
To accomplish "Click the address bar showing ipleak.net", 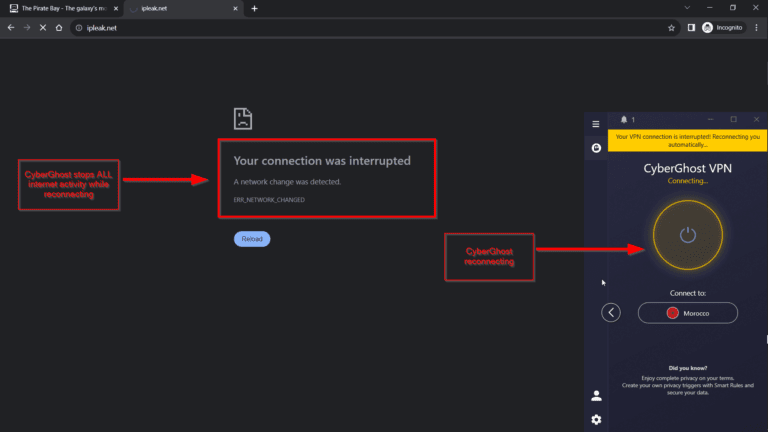I will point(350,27).
